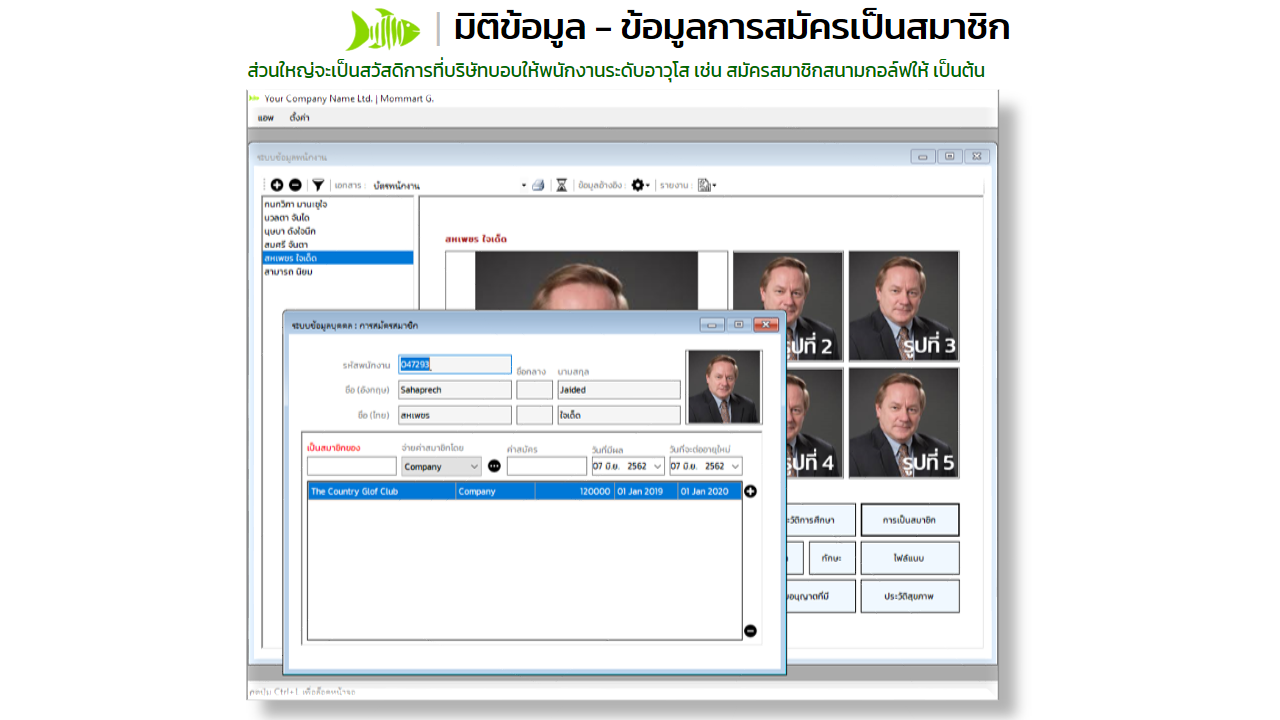This screenshot has height=720, width=1280.
Task: Click the 01 Jan 2019 date cell
Action: pos(645,491)
